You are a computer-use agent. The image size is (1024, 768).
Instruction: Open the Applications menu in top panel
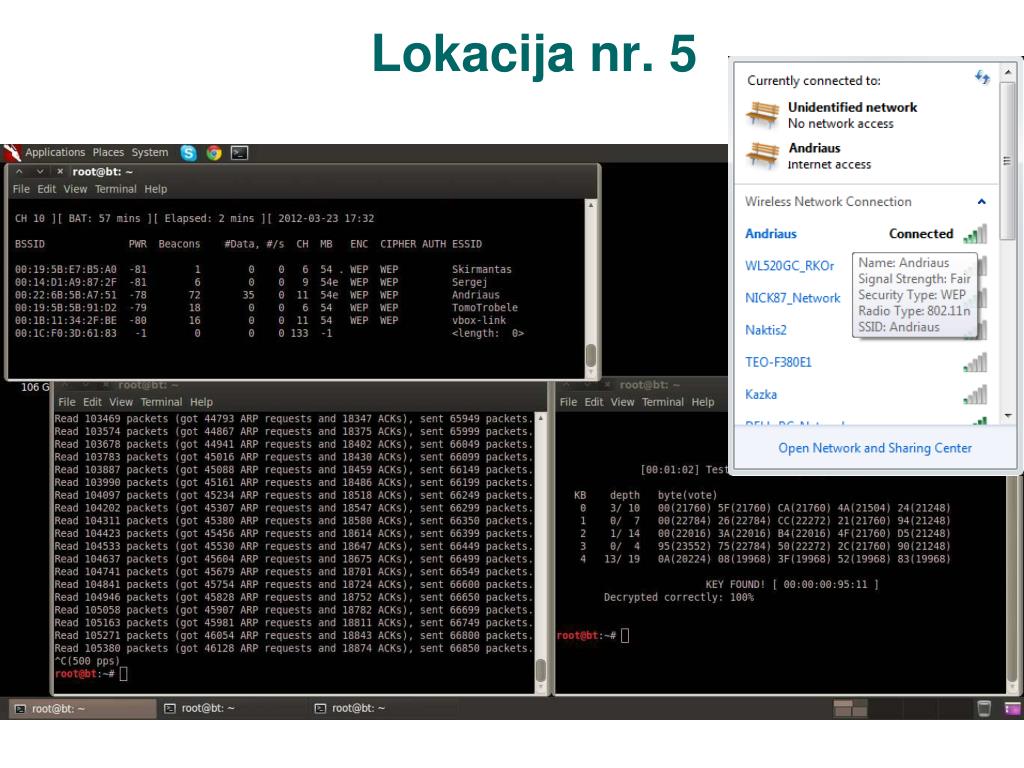click(55, 152)
